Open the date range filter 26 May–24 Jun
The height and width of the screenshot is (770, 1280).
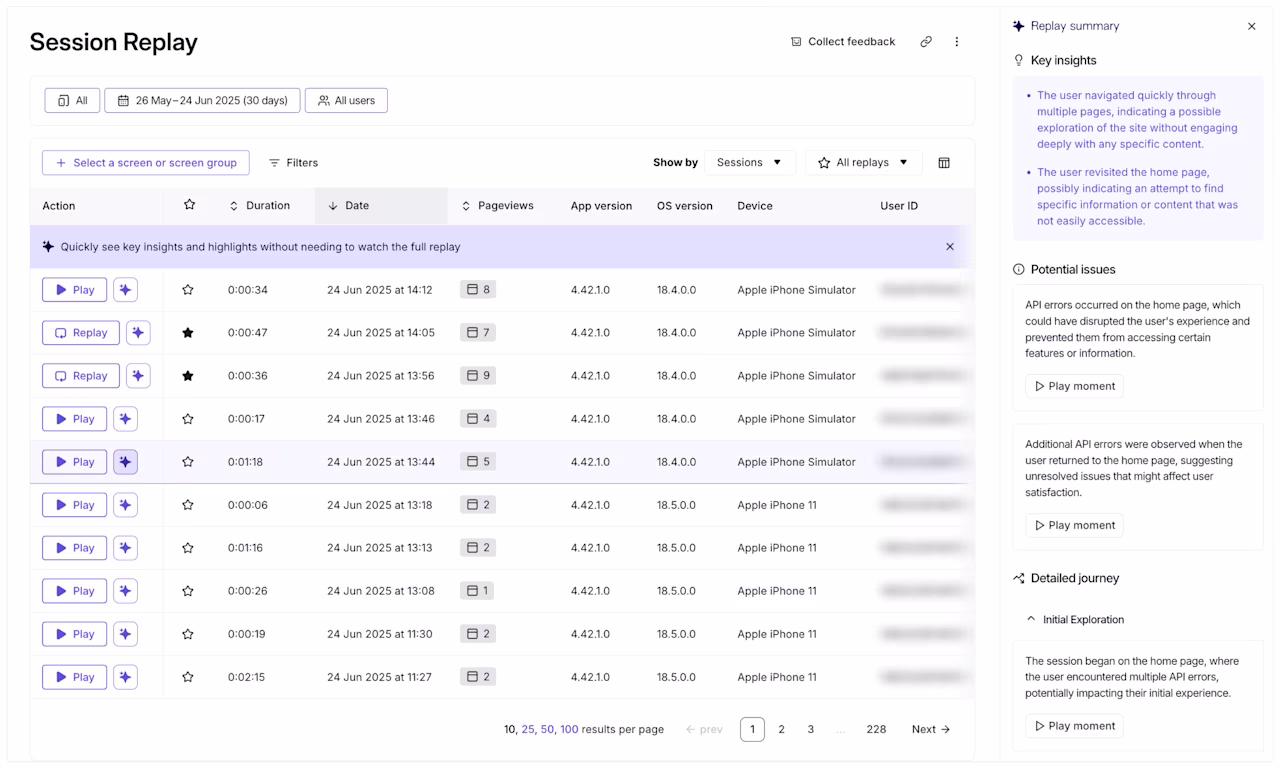click(202, 100)
